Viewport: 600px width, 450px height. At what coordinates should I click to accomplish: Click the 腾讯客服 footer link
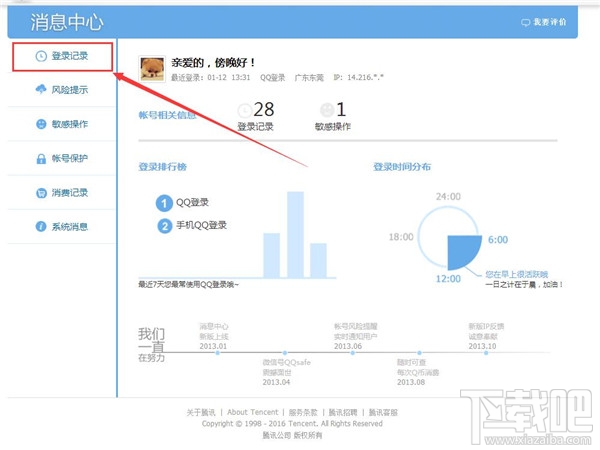coord(383,412)
